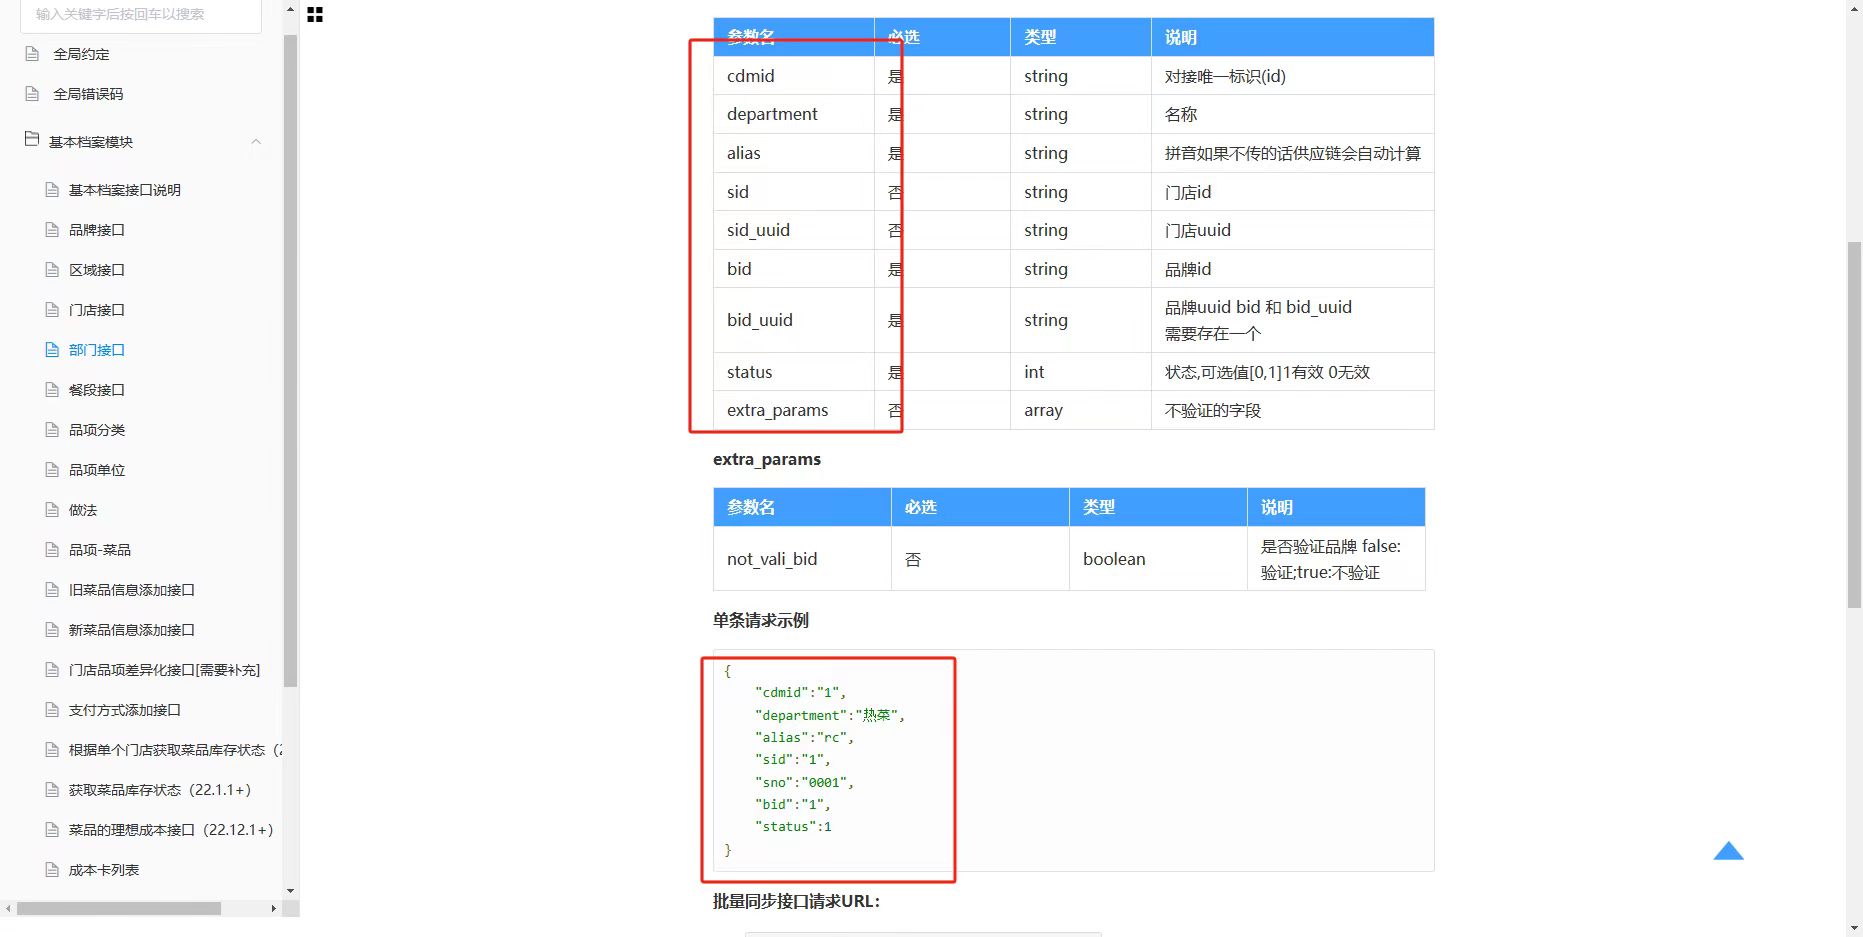The image size is (1863, 937).
Task: Click document icon beside 区域接口
Action: pyautogui.click(x=52, y=270)
